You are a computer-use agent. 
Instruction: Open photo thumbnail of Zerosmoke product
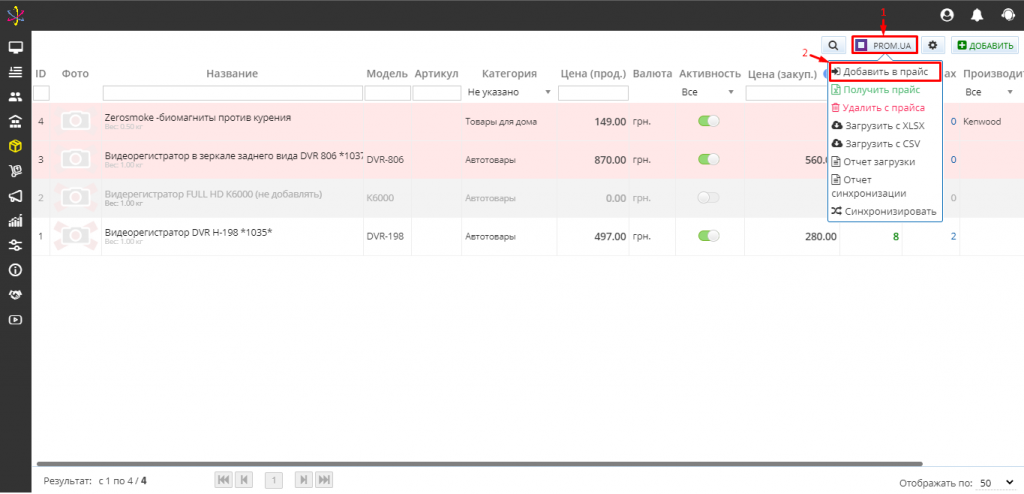click(76, 121)
